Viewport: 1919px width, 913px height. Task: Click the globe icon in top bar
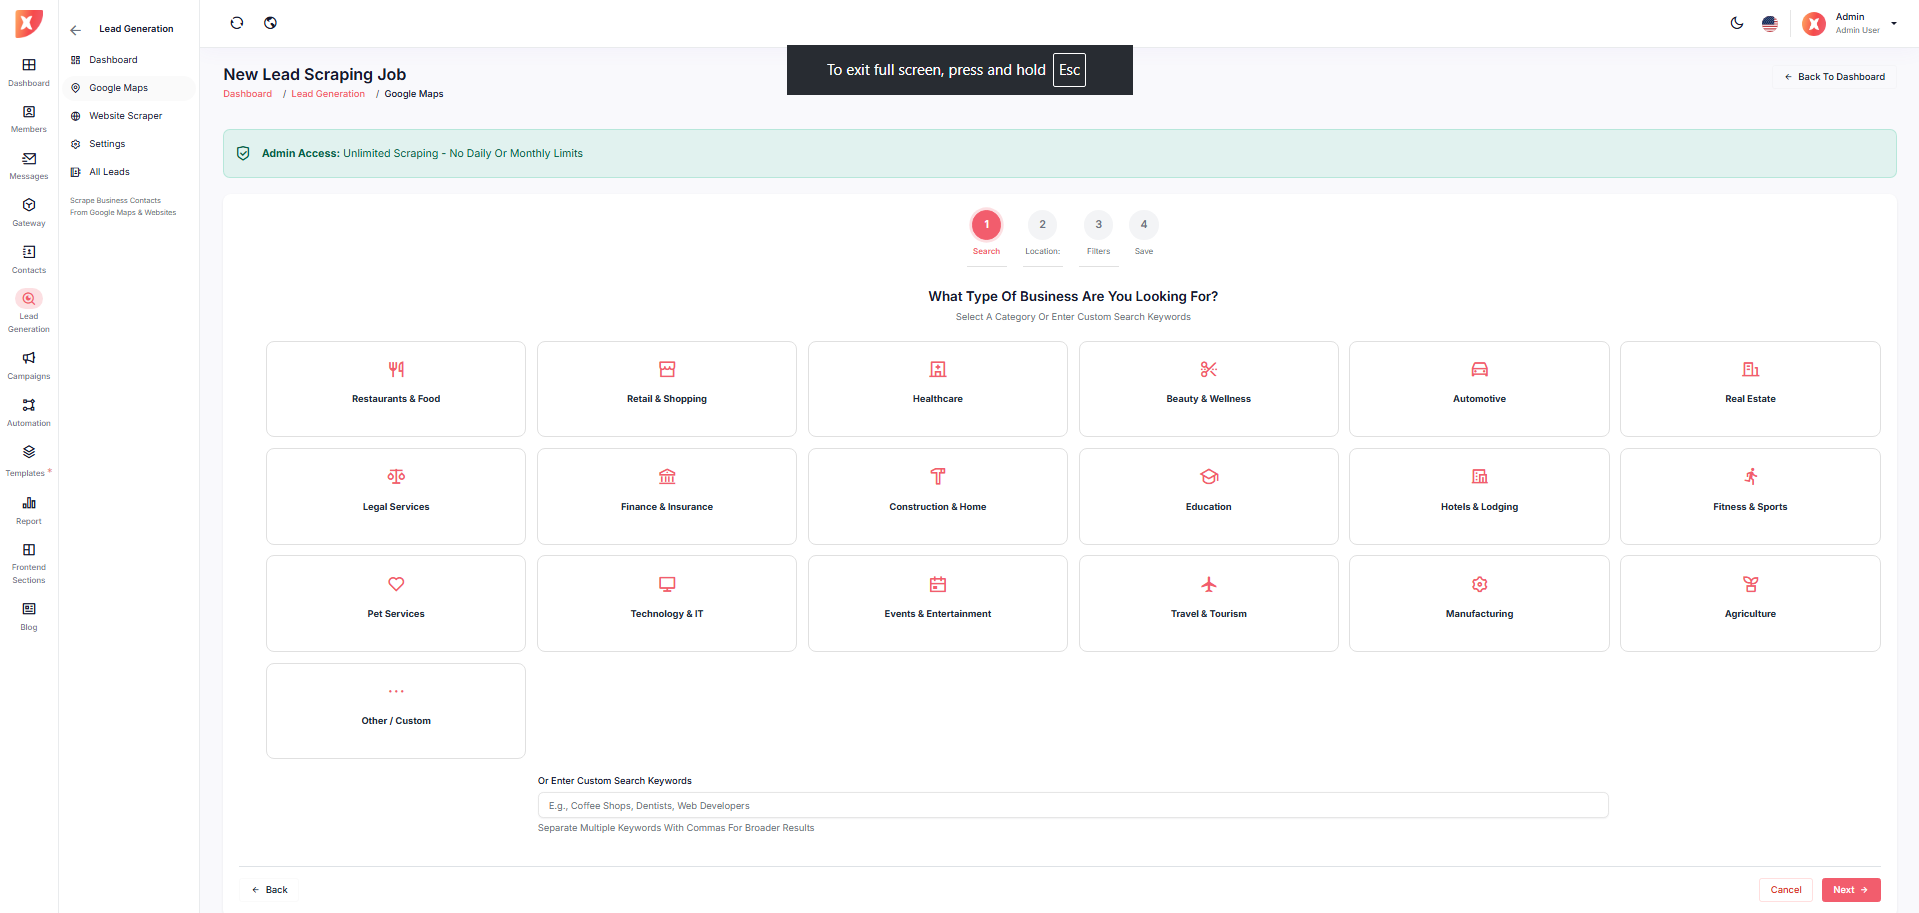pyautogui.click(x=270, y=23)
